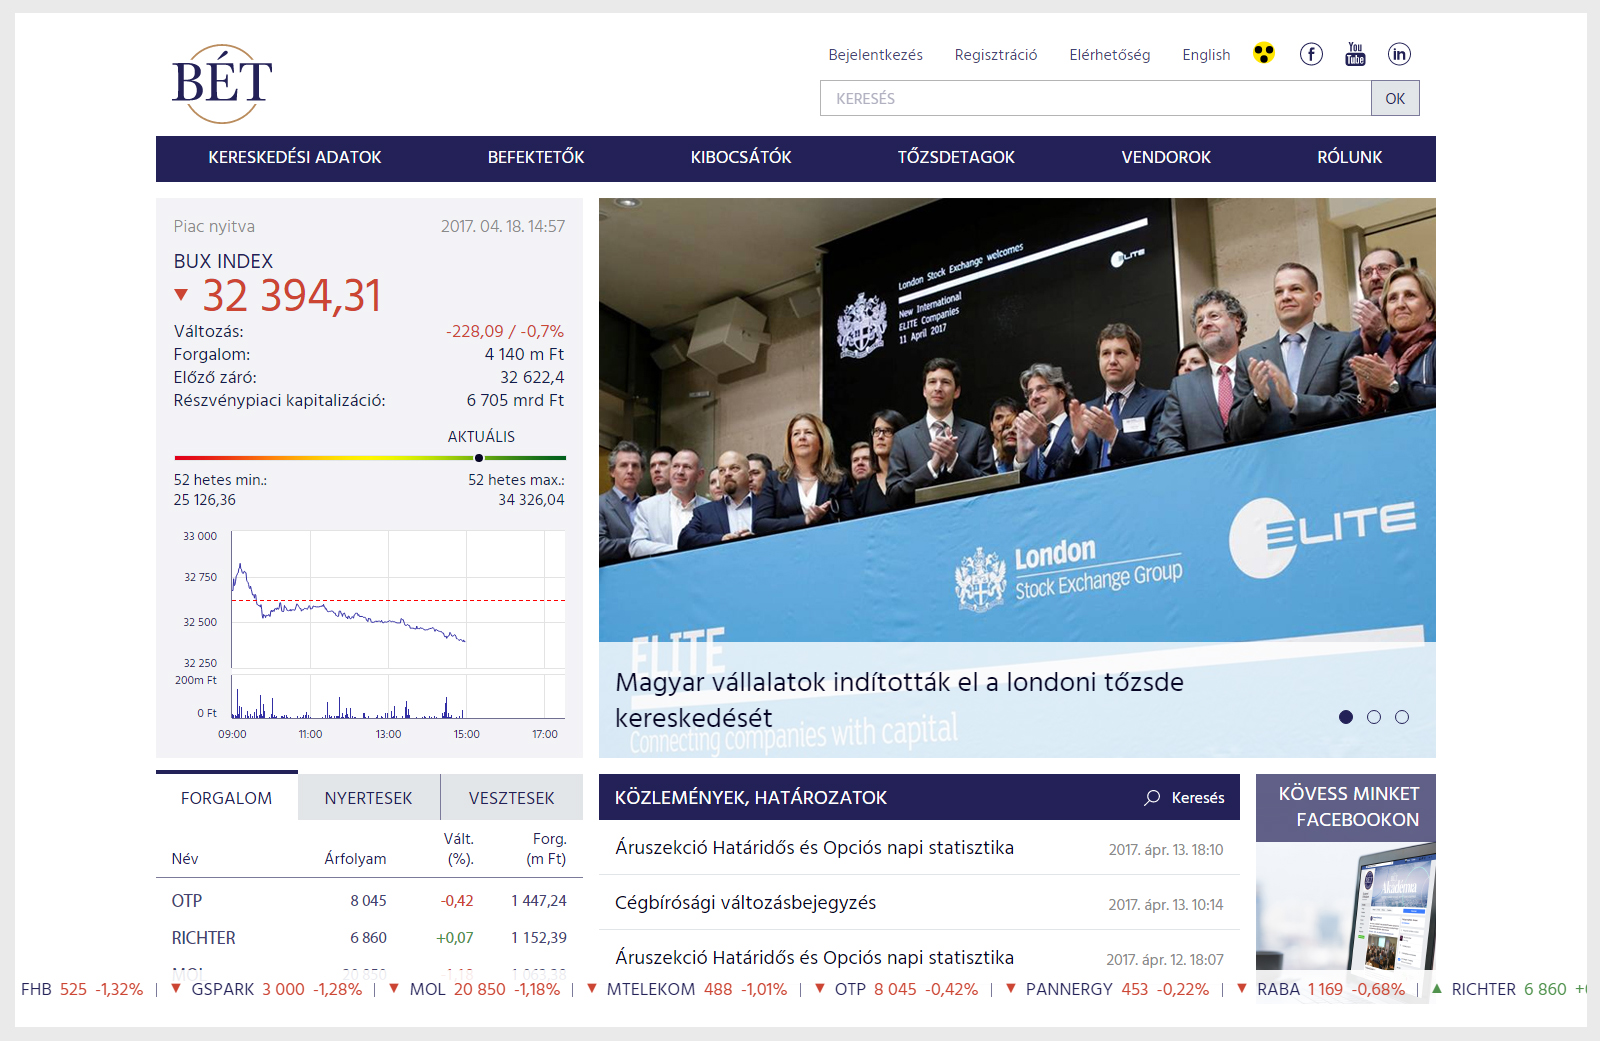
Task: Click the magnifier icon beside Keresés
Action: pos(1152,797)
